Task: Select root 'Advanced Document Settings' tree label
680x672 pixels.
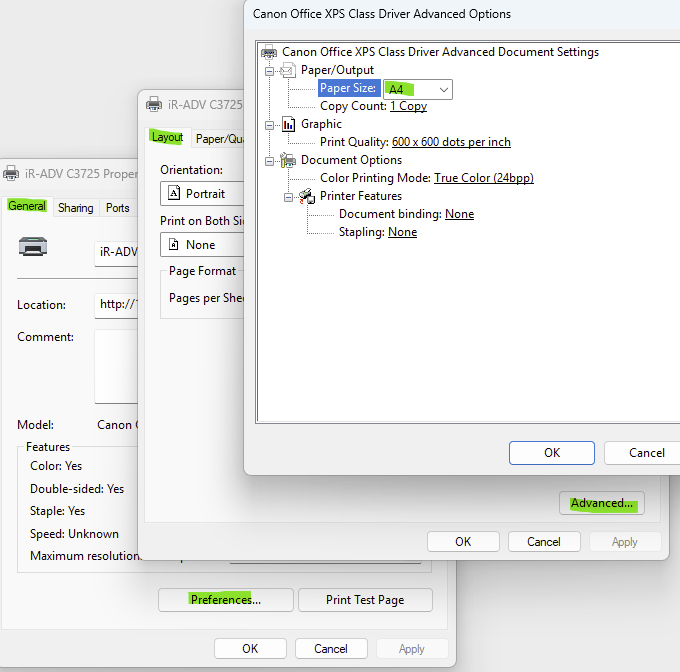Action: (440, 52)
